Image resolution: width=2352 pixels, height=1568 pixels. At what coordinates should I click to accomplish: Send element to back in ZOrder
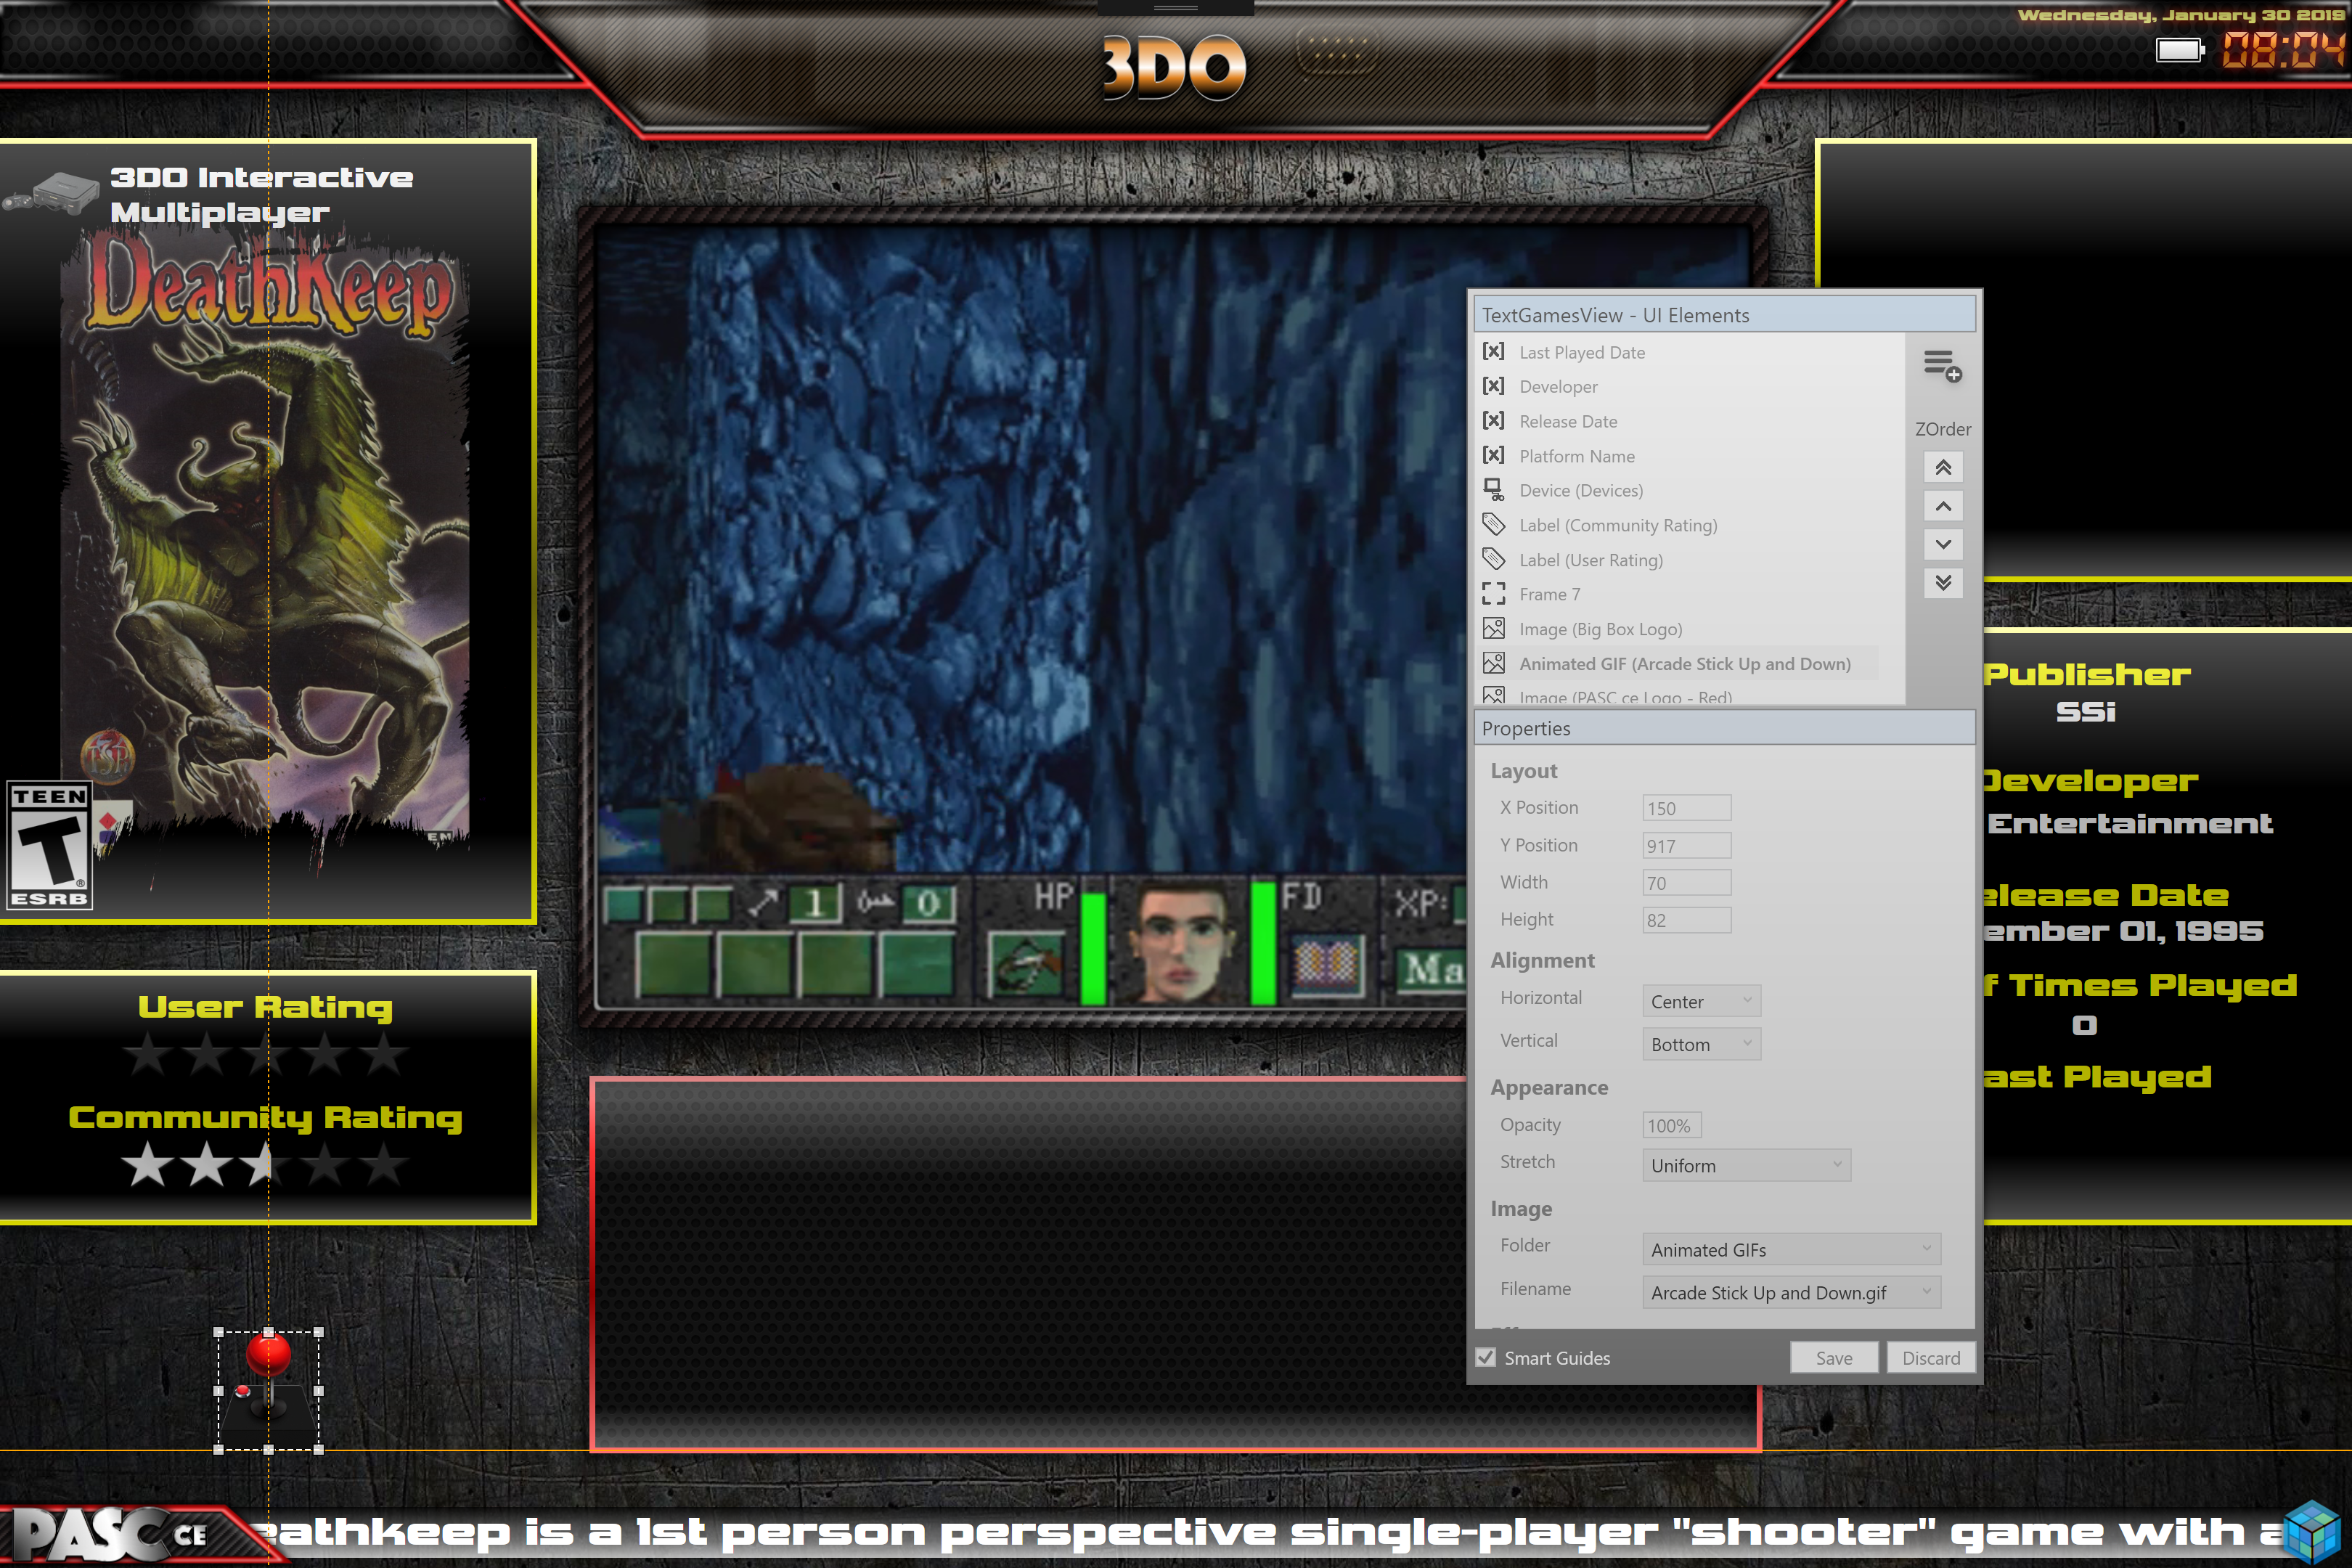pos(1943,582)
